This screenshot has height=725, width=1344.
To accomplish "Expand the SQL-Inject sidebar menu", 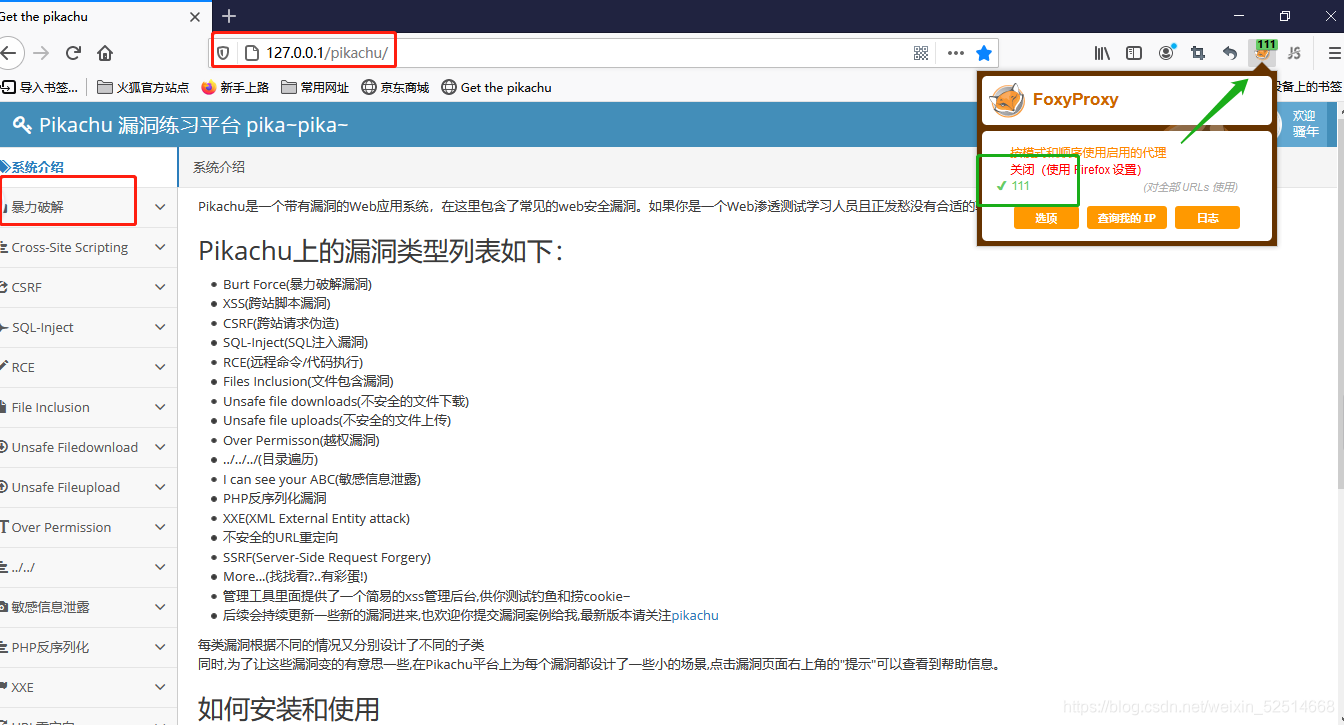I will click(88, 327).
